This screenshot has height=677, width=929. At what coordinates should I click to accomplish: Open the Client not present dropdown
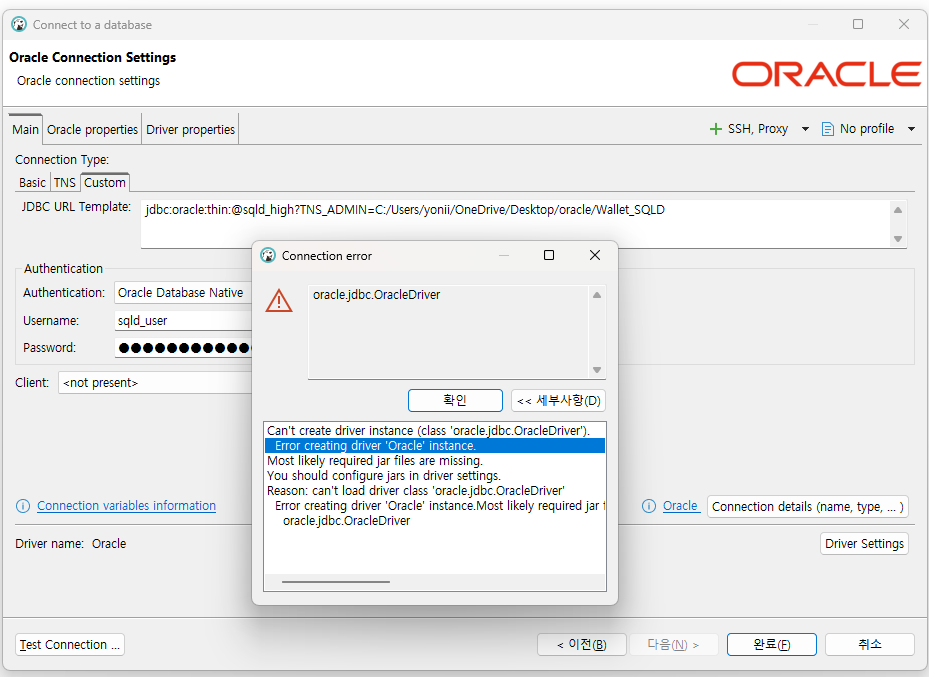tap(155, 383)
